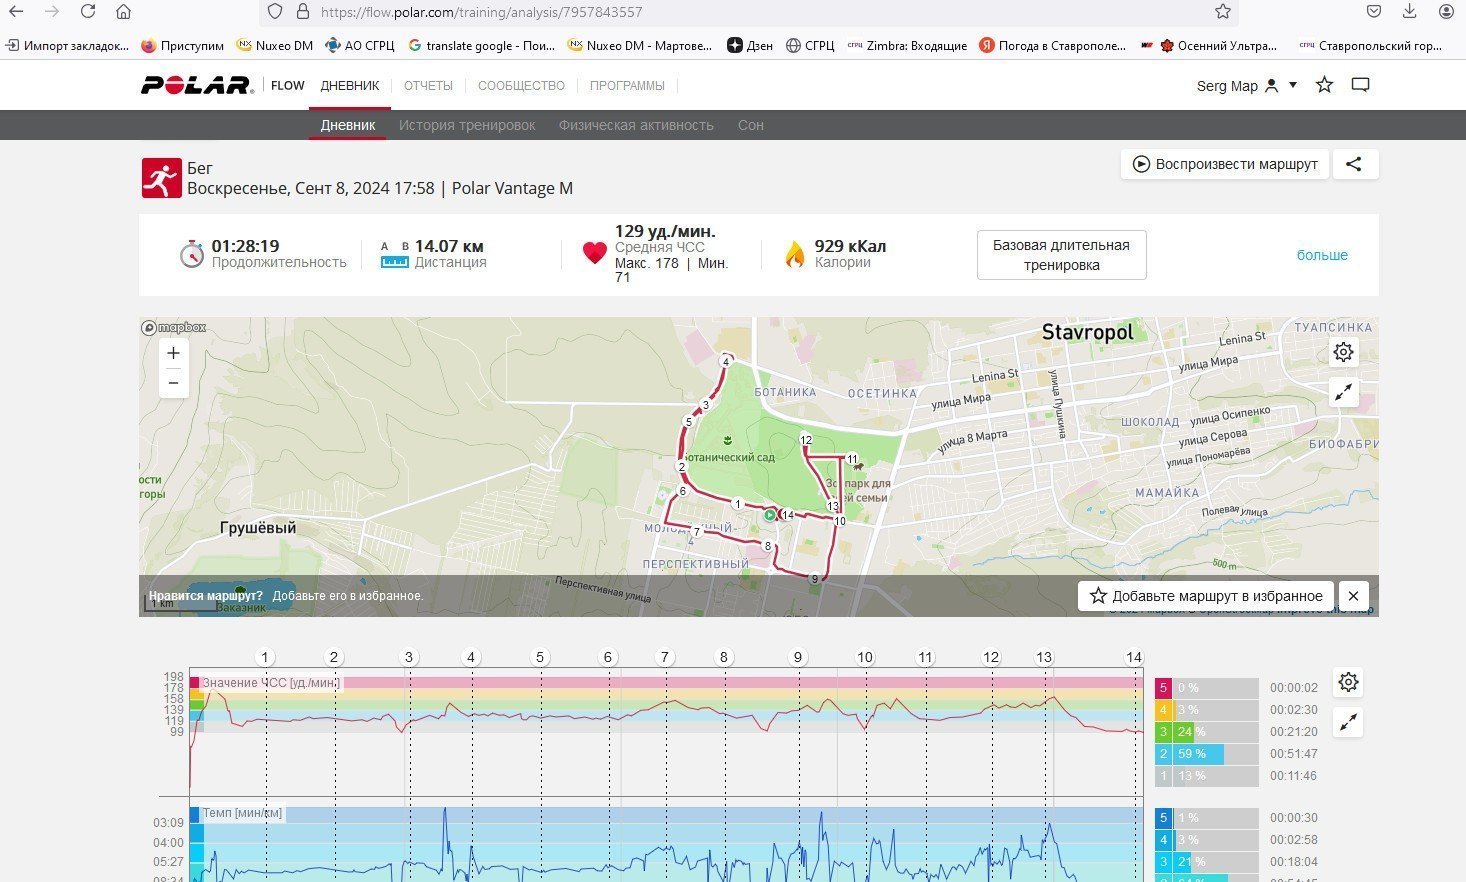Expand the heart rate chart to full size

coord(1349,722)
